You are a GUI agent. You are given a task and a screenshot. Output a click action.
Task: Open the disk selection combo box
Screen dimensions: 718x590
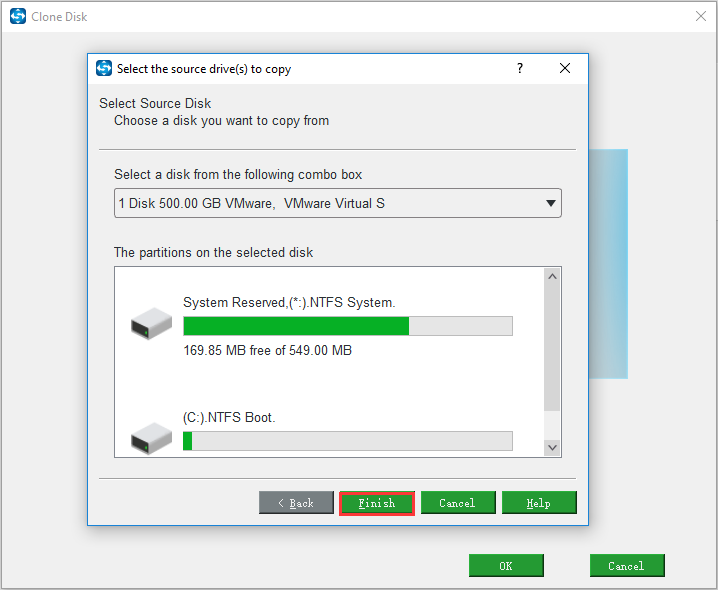pyautogui.click(x=337, y=203)
